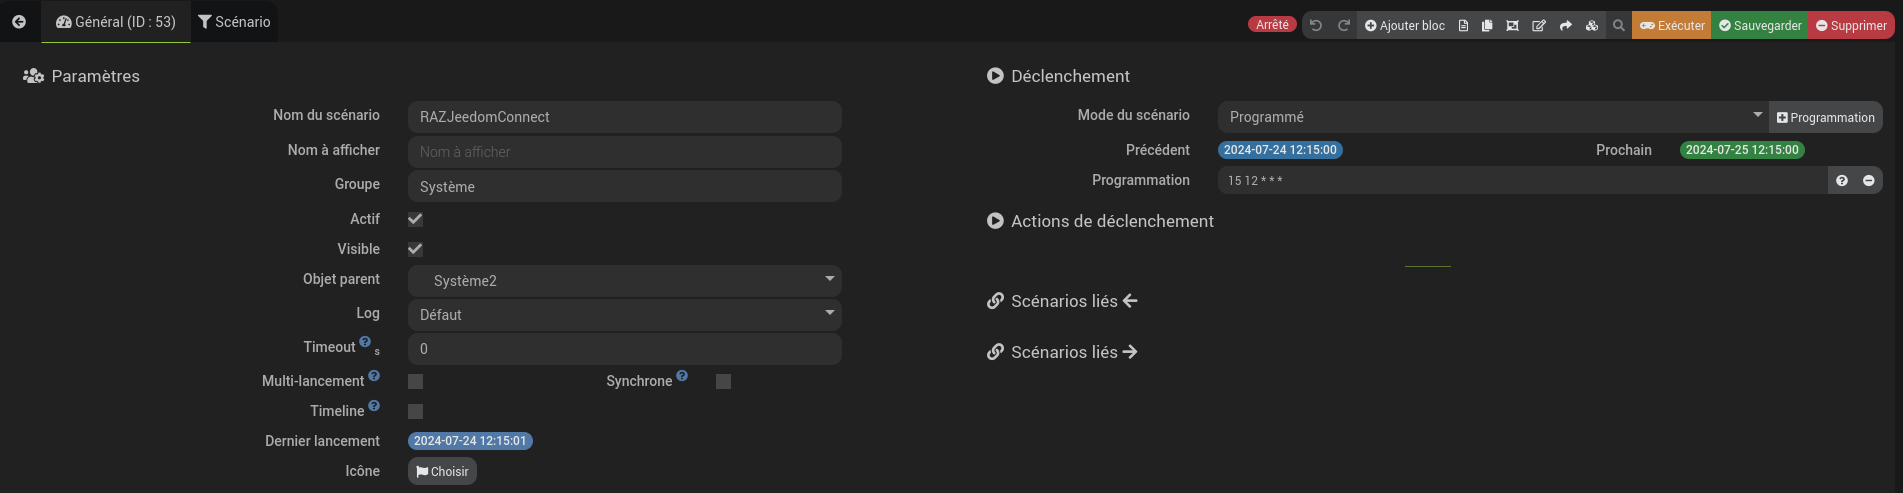
Task: Enable the Synchrone checkbox
Action: pyautogui.click(x=723, y=381)
